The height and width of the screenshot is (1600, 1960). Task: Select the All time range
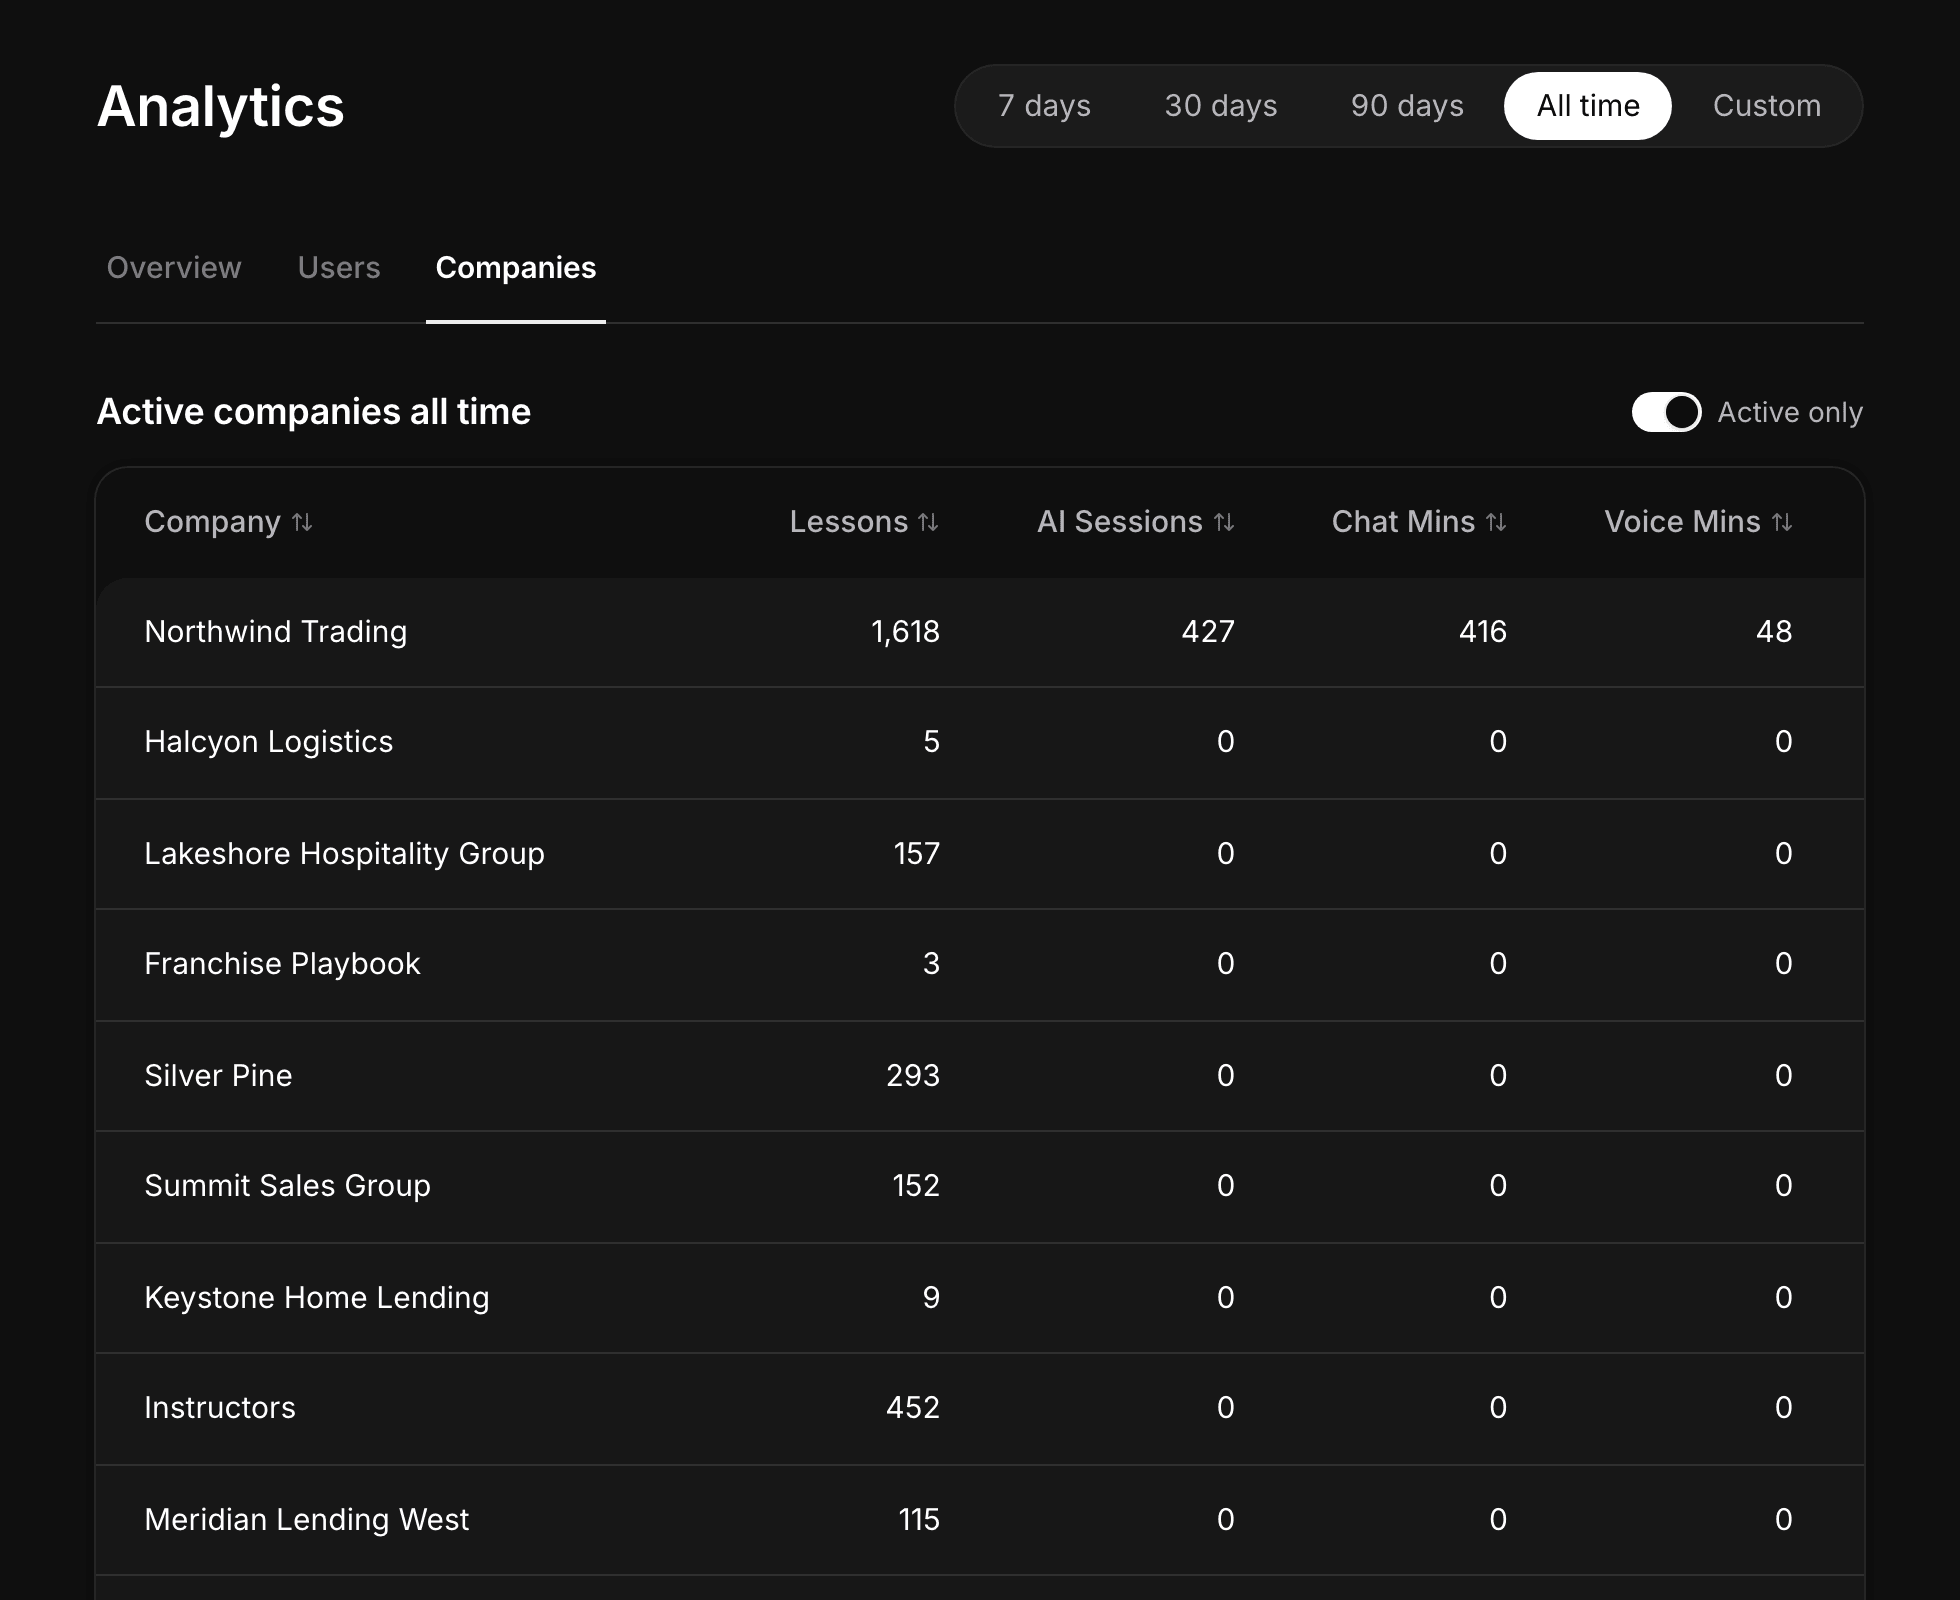(x=1588, y=106)
